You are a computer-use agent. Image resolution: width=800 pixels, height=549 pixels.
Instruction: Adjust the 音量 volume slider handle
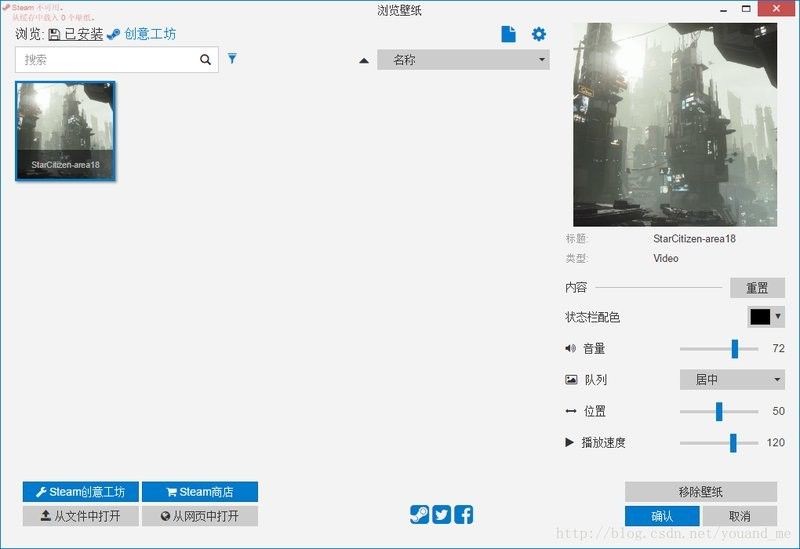point(735,348)
